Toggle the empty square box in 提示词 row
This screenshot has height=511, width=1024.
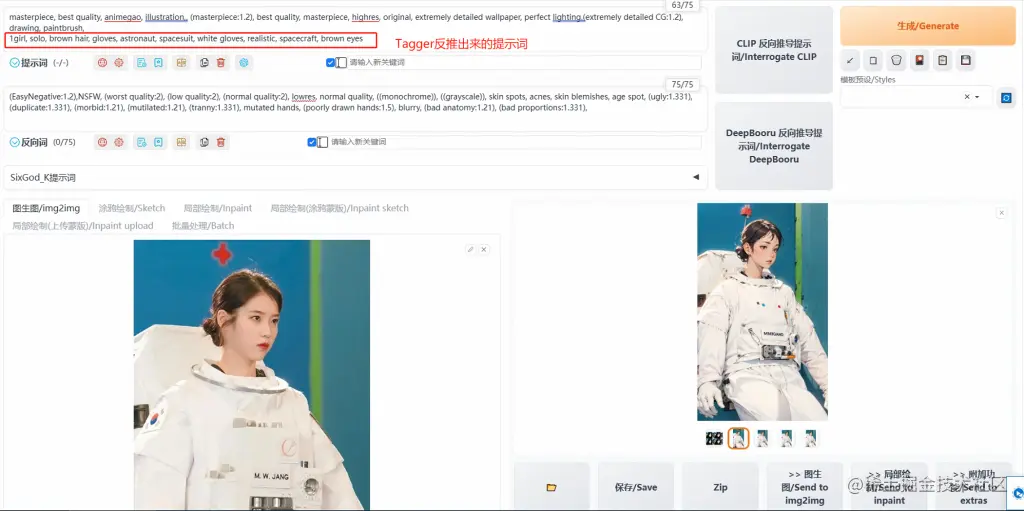(x=341, y=63)
